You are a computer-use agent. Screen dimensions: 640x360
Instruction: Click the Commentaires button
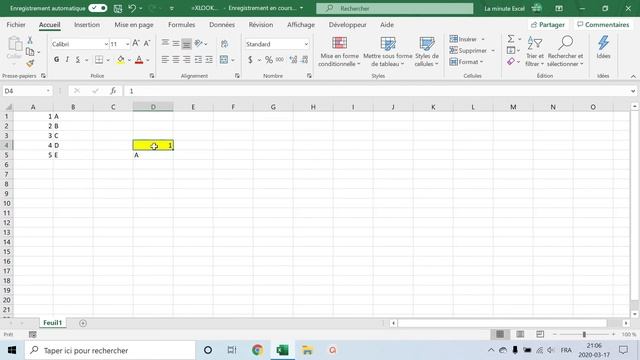click(x=603, y=24)
